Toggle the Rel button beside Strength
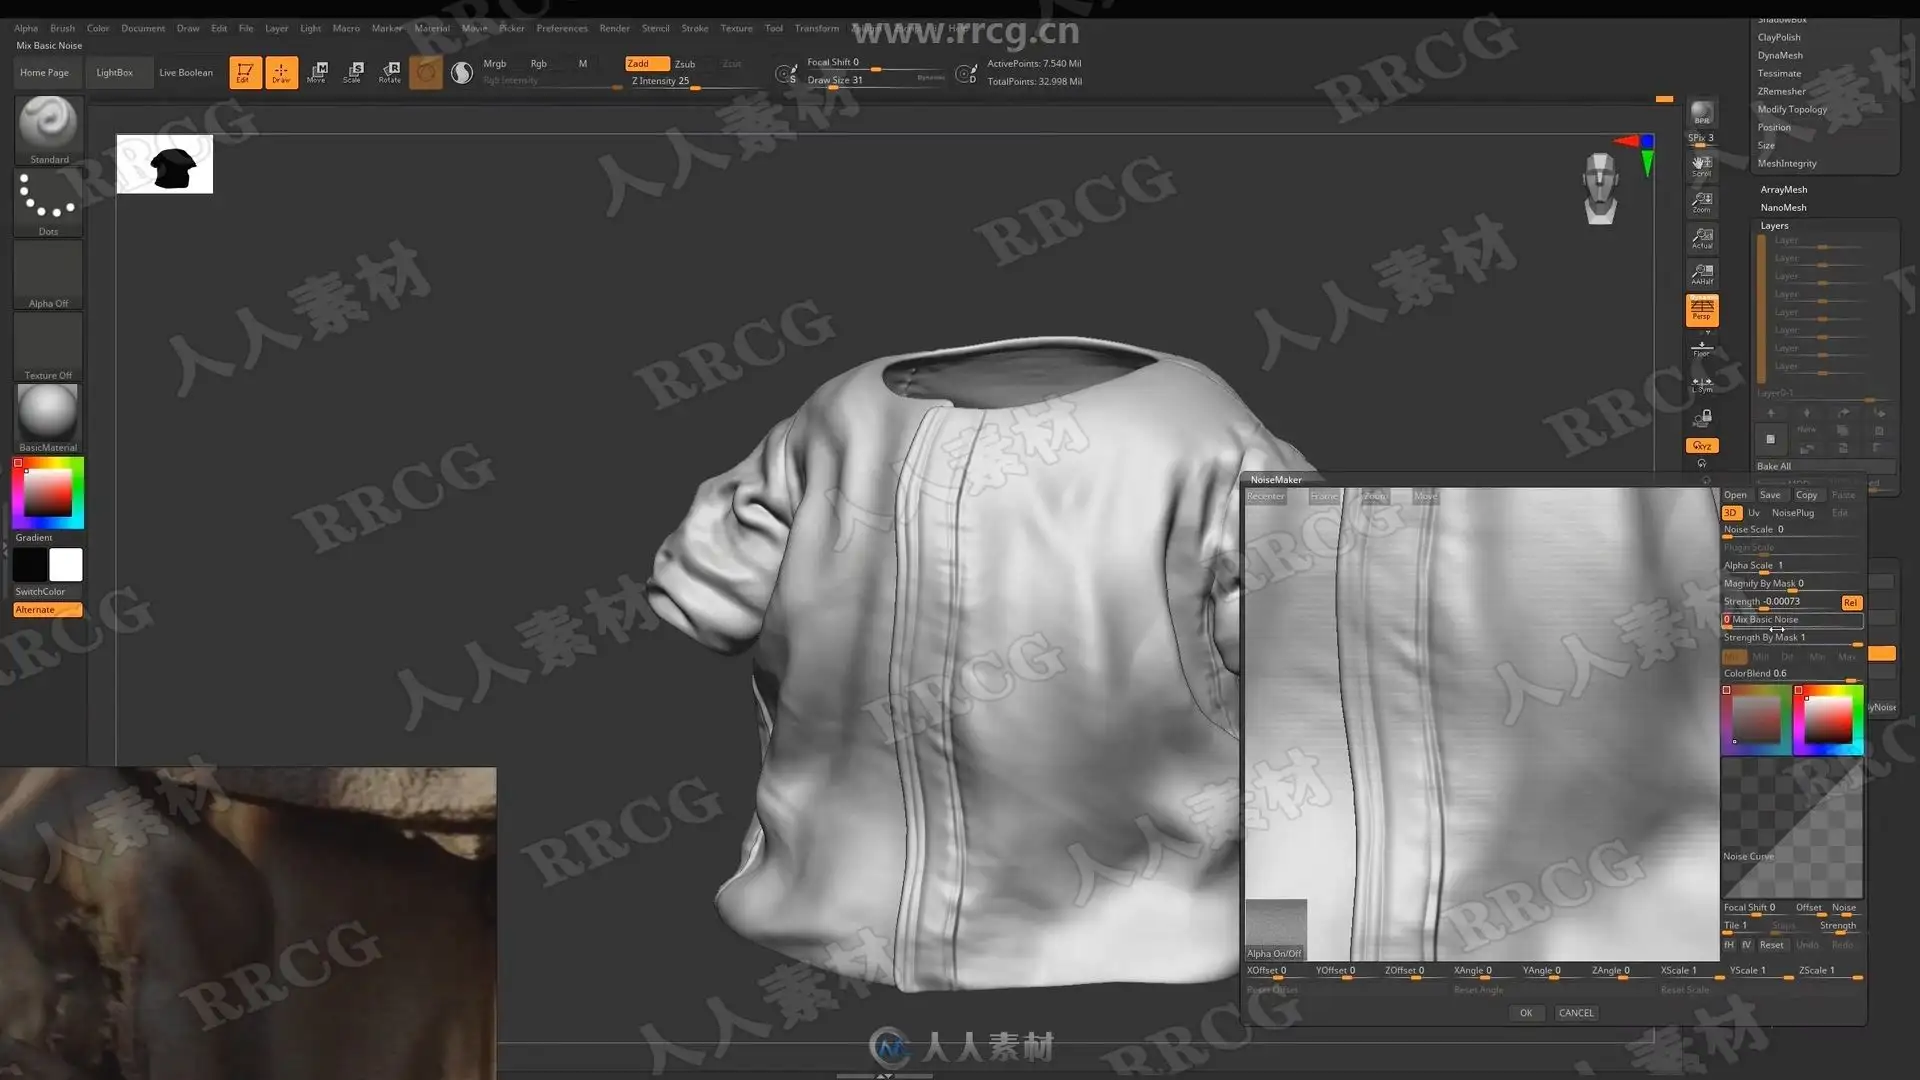The image size is (1920, 1080). point(1850,602)
